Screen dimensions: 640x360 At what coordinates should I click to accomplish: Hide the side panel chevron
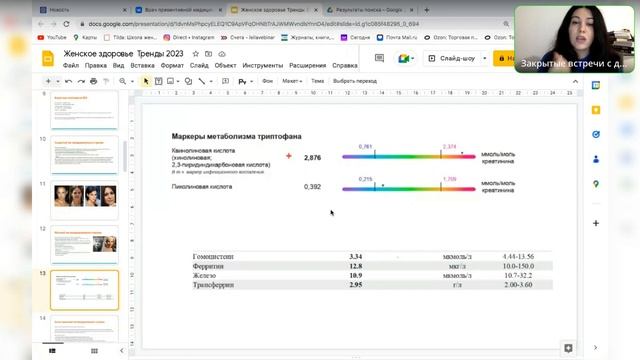(596, 347)
